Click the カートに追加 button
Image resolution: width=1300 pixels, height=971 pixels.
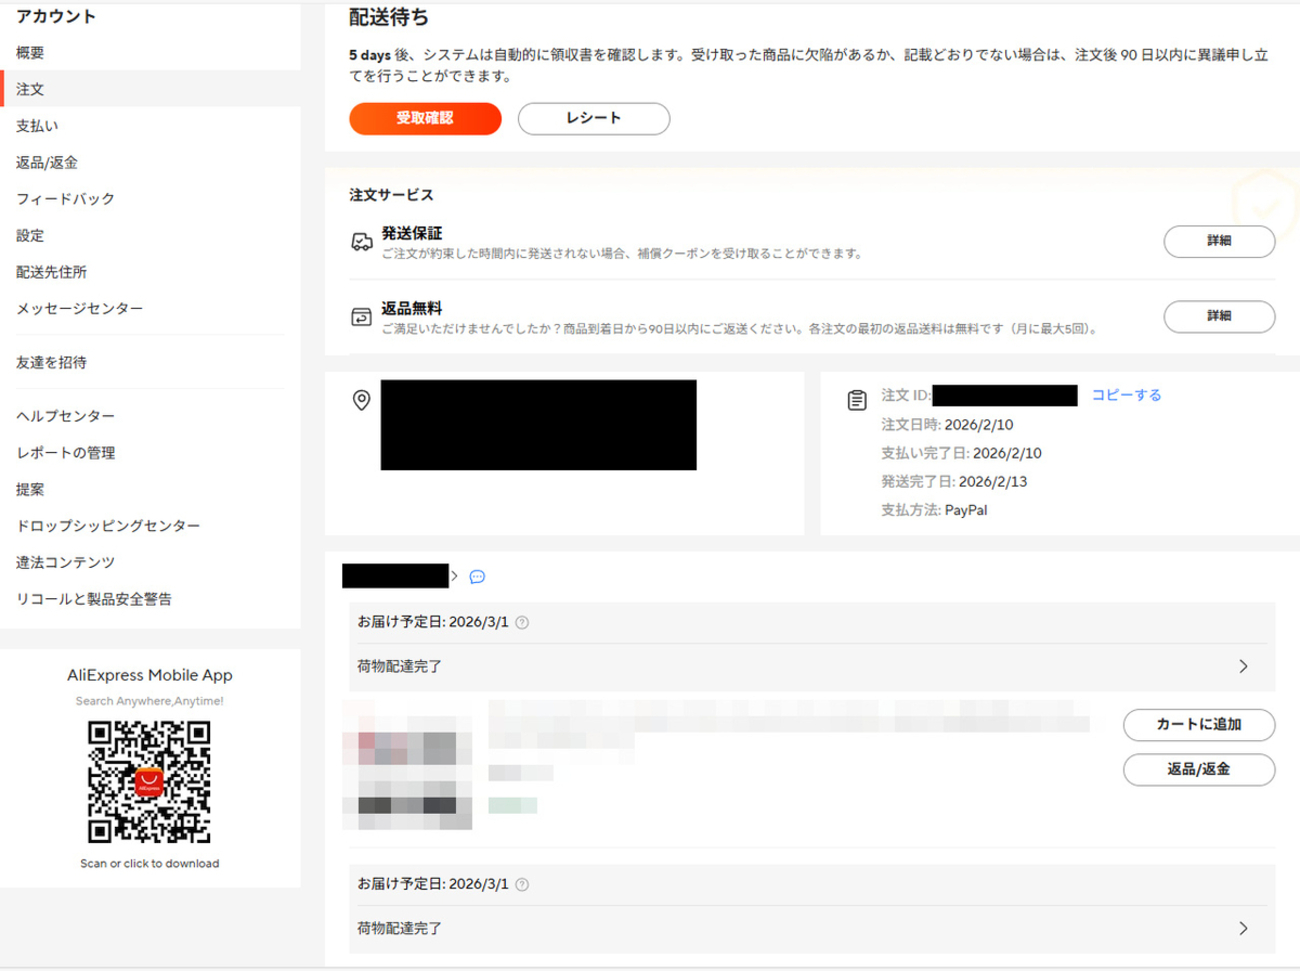(1199, 725)
